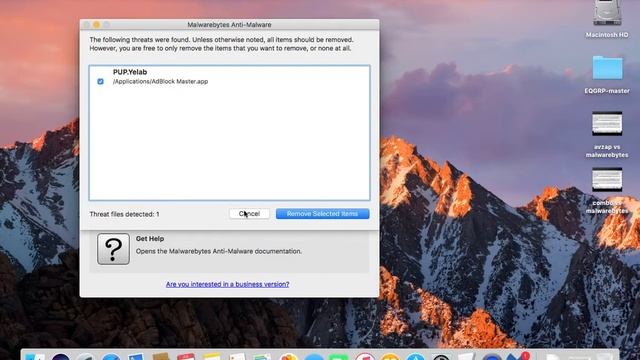Click the yellow minimize button of Malwarebytes window
640x360 pixels.
96,25
